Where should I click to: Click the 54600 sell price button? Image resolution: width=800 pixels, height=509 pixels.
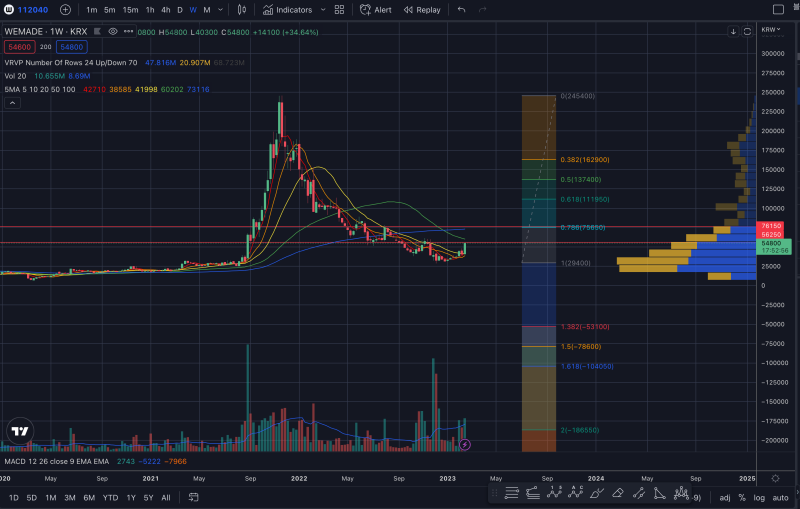19,47
